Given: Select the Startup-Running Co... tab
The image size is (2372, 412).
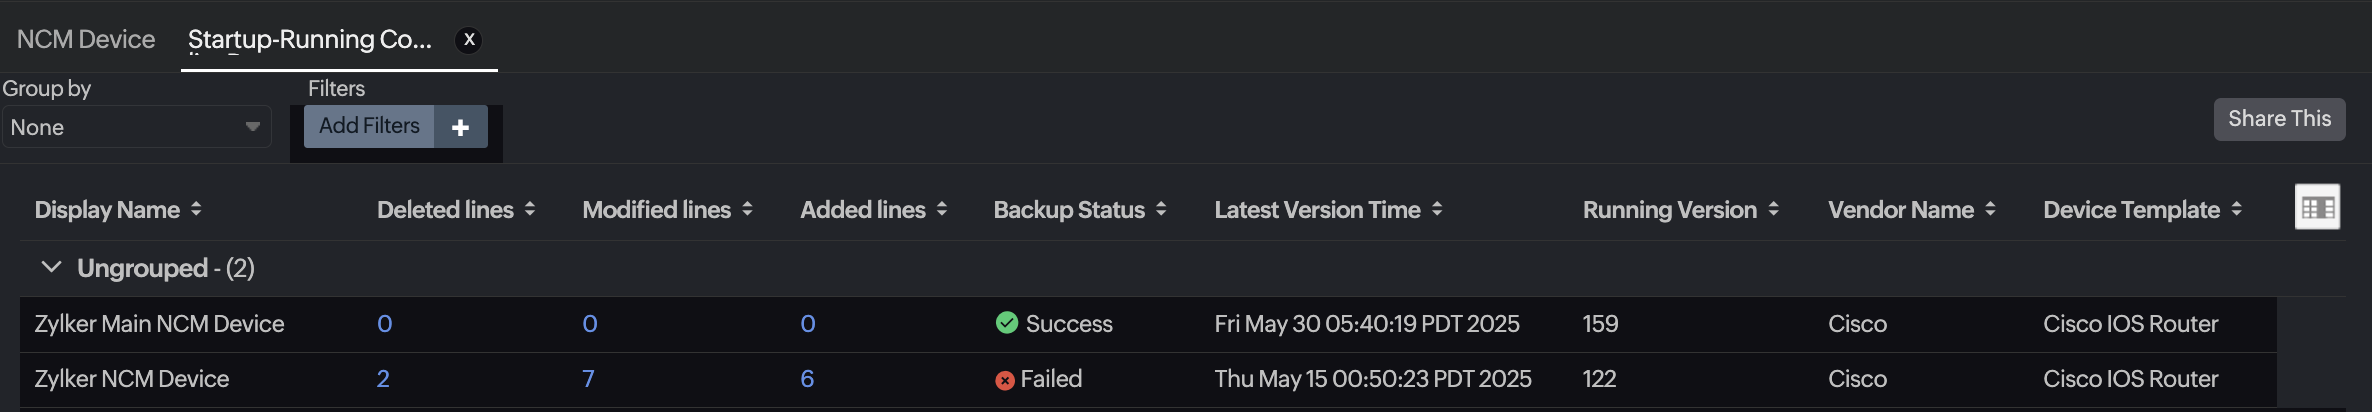Looking at the screenshot, I should (310, 40).
